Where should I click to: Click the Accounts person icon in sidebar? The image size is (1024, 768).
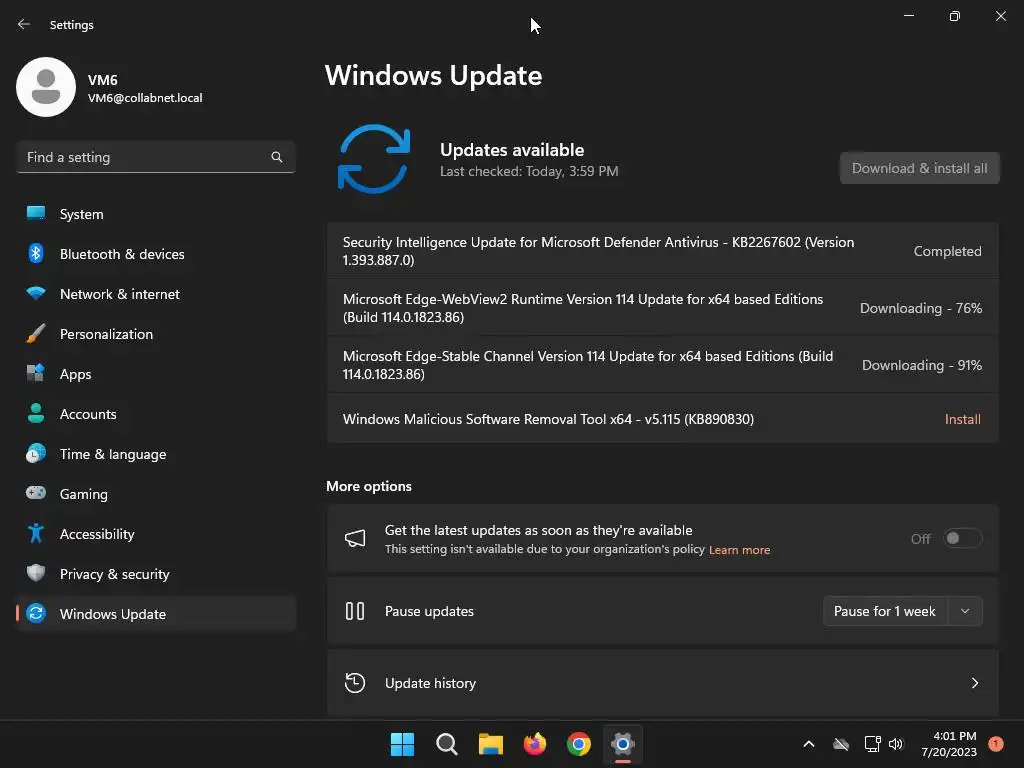coord(36,413)
